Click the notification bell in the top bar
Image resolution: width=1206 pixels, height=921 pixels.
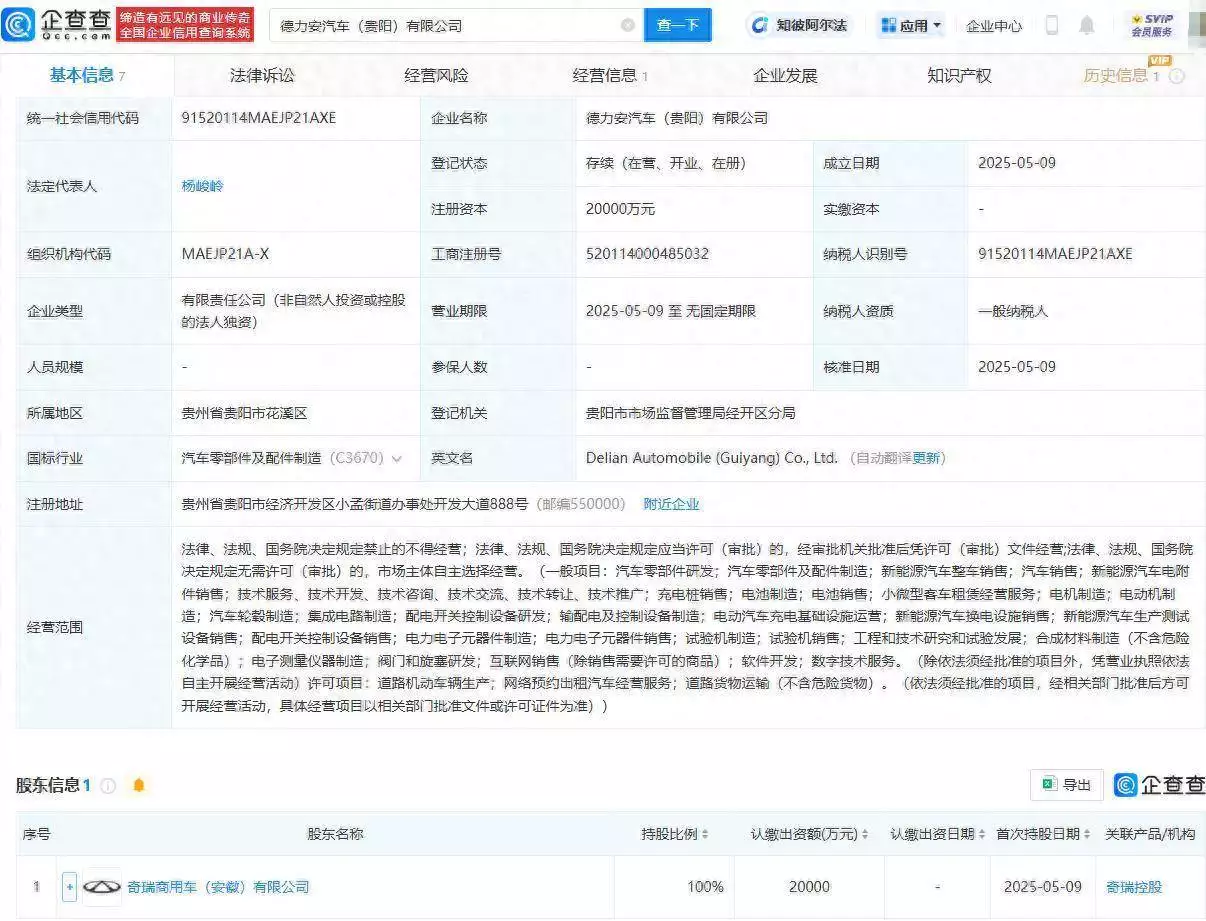point(1088,25)
